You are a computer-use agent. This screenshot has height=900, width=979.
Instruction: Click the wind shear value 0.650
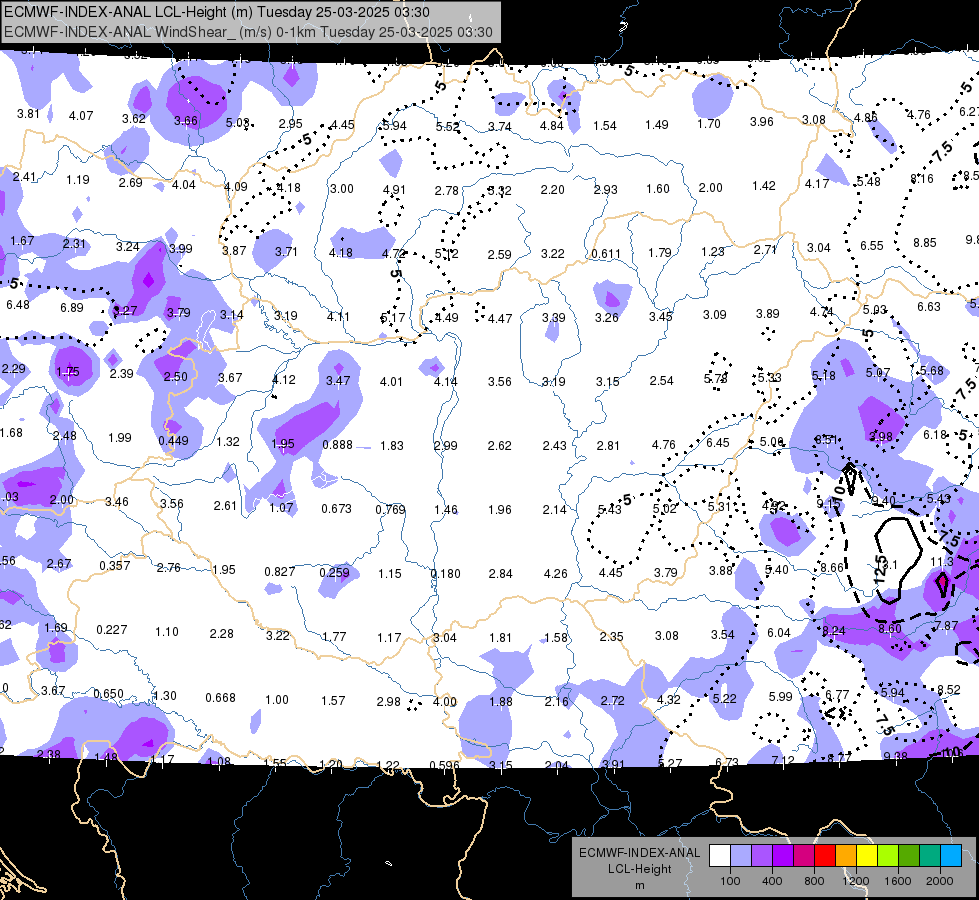(109, 693)
